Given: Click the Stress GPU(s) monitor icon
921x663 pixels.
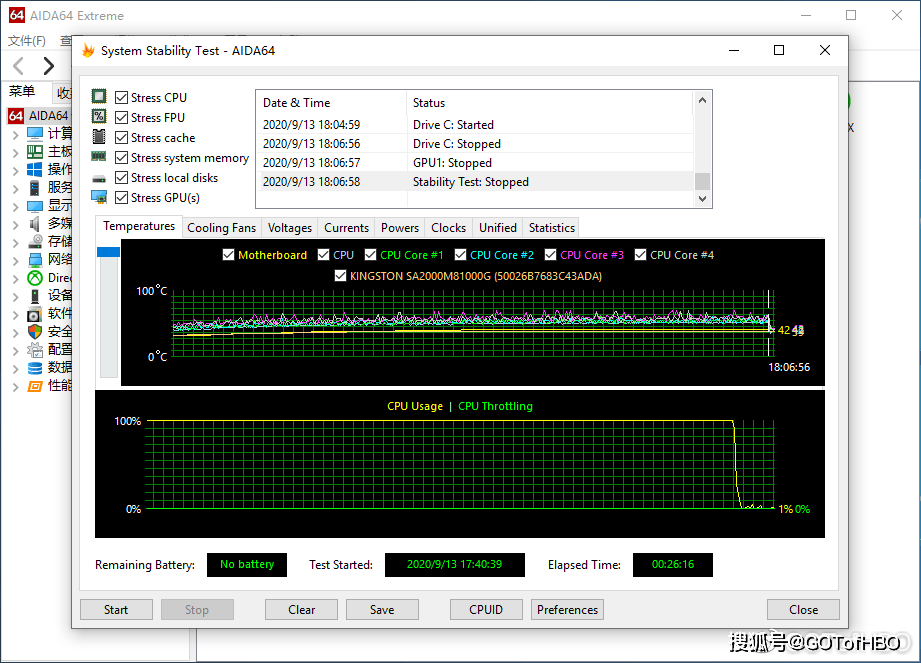Looking at the screenshot, I should (99, 197).
